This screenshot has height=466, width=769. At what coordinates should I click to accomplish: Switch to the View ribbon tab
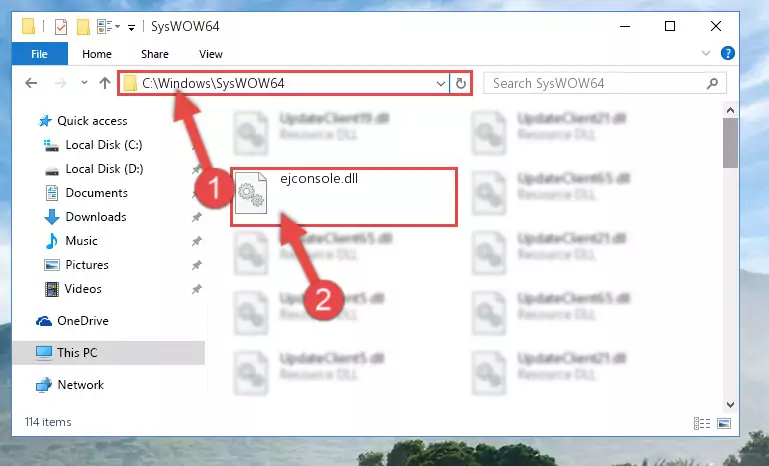point(211,54)
